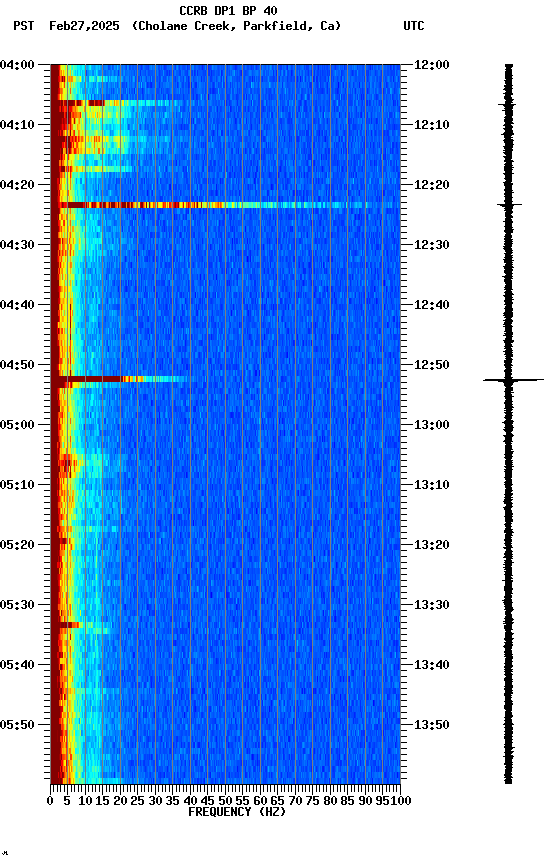Click the '13:00' UTC time label
552x864 pixels.
[432, 425]
